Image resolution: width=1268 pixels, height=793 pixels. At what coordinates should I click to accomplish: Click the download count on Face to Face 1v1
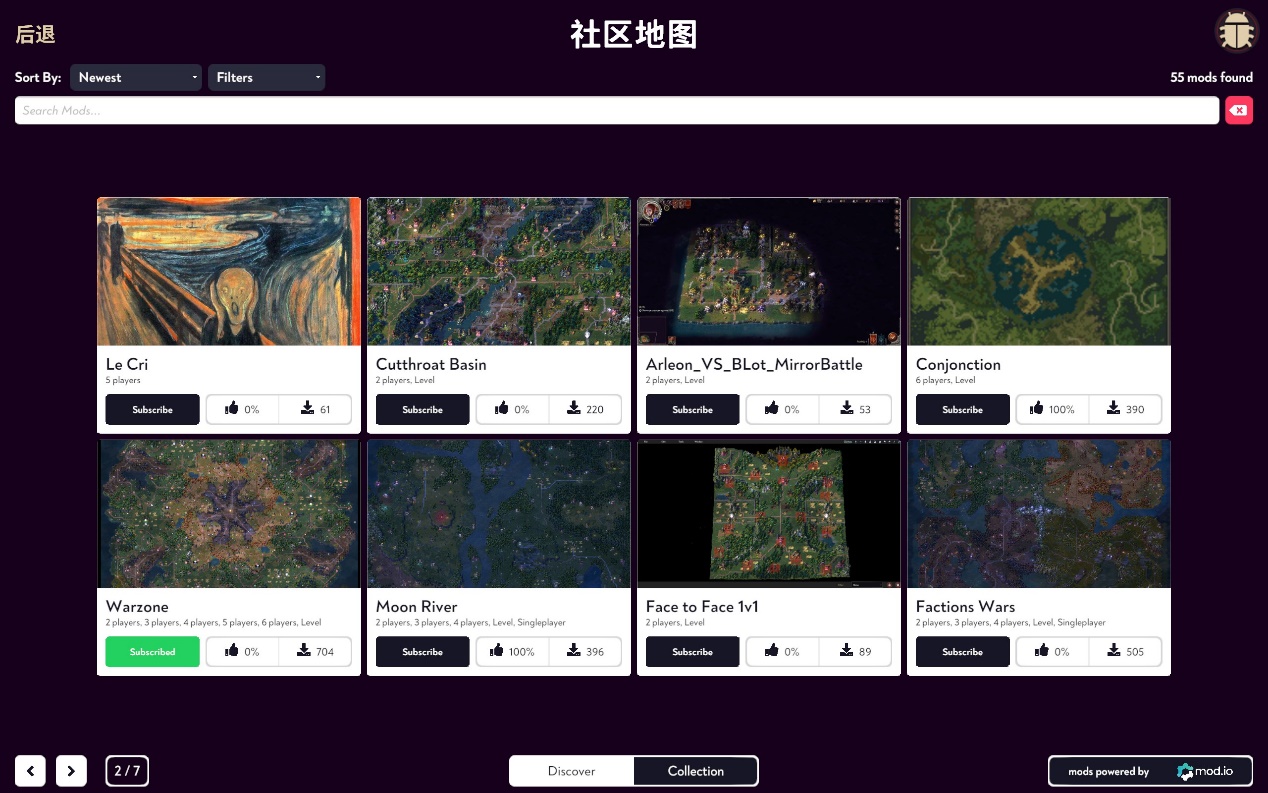855,651
